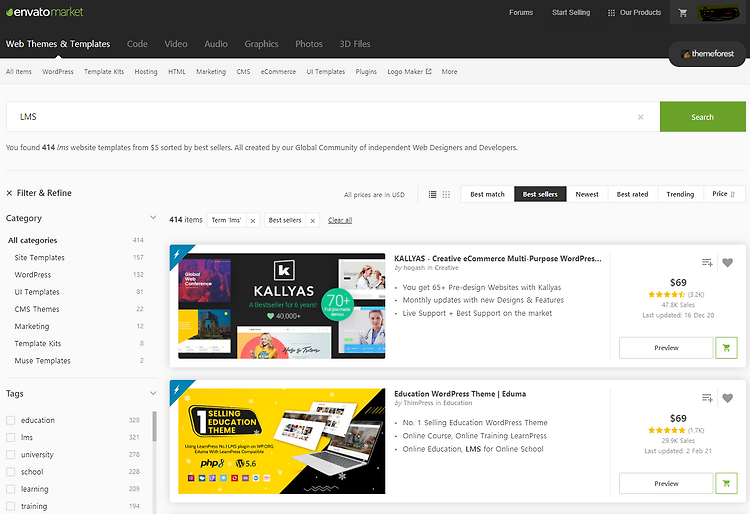Filter by Site Templates category
This screenshot has height=514, width=750.
point(40,258)
